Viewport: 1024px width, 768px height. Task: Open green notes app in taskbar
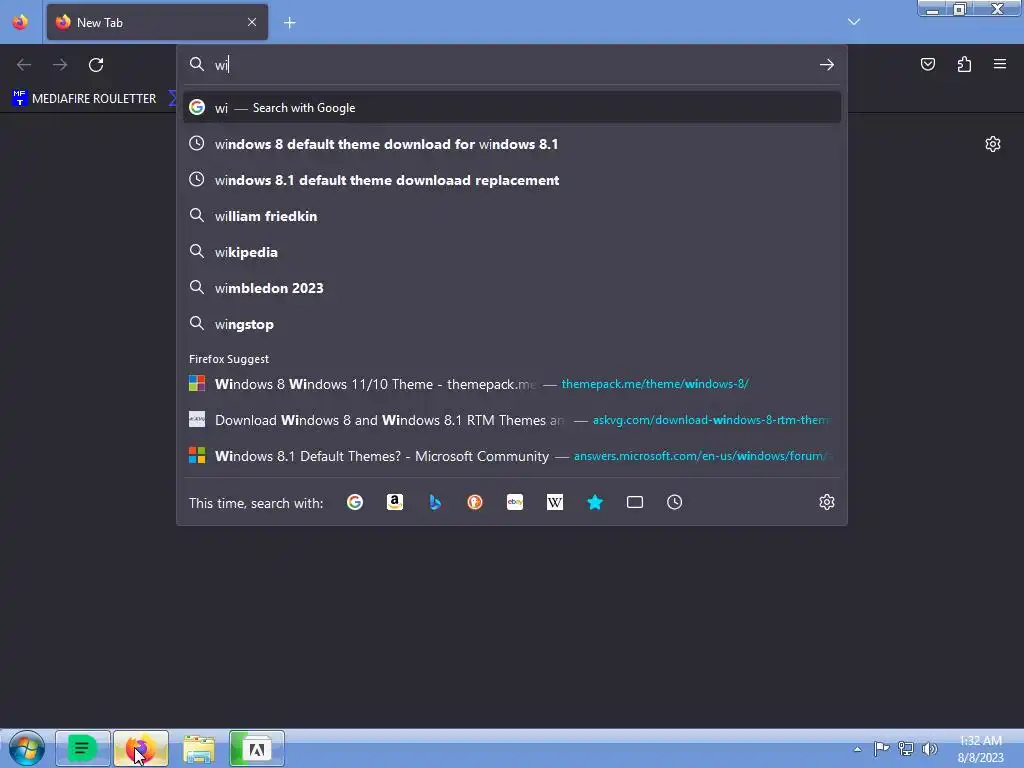82,748
